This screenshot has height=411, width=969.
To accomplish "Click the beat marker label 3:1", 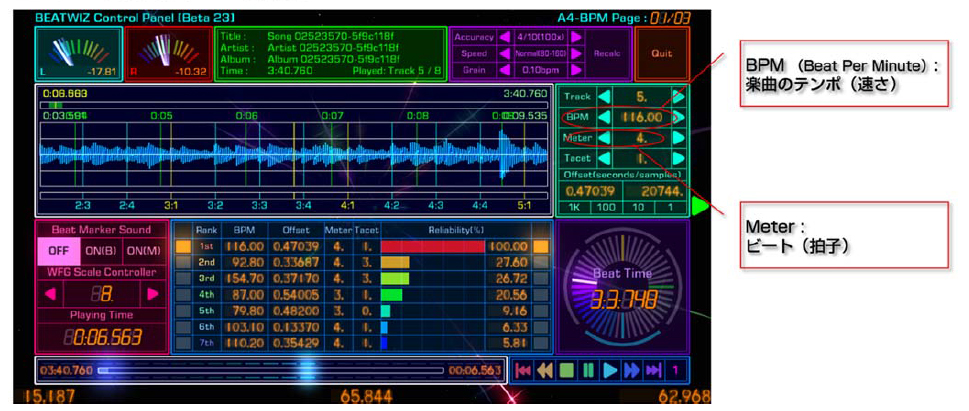I will pyautogui.click(x=171, y=205).
